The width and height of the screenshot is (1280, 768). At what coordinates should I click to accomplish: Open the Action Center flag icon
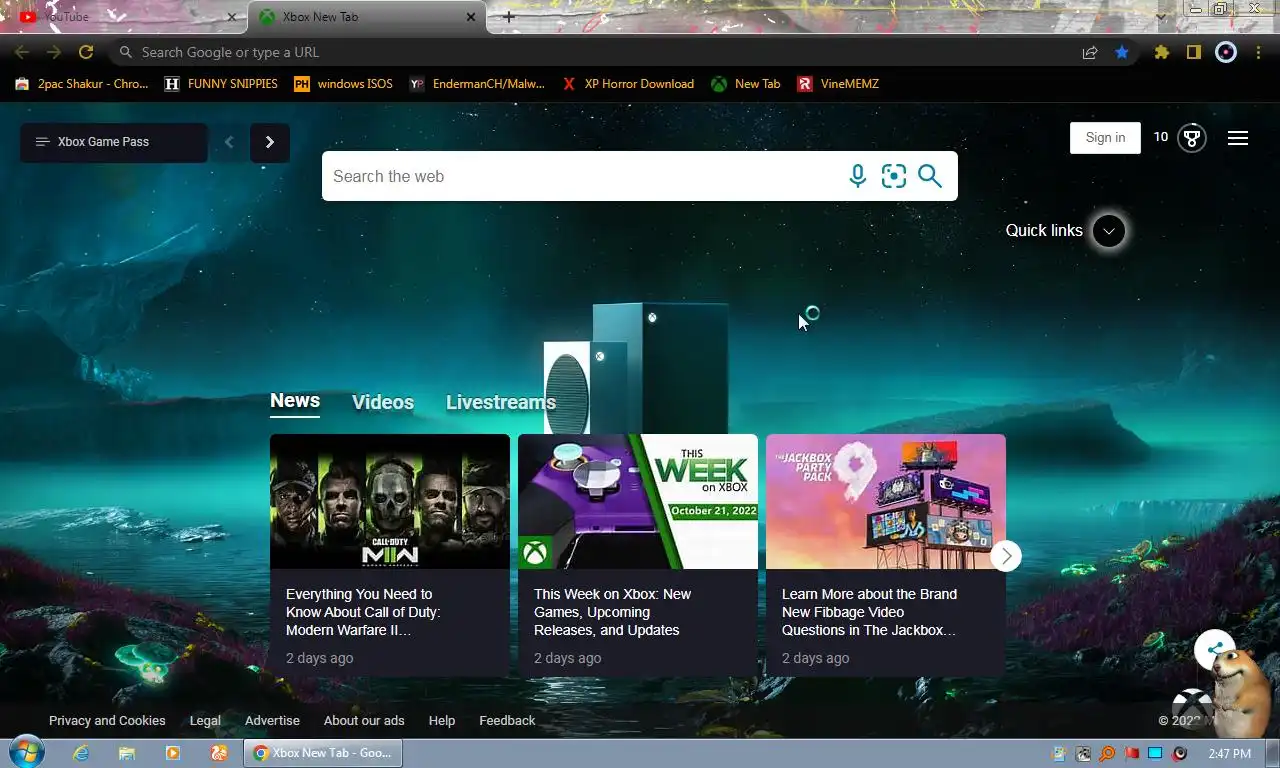pos(1131,753)
